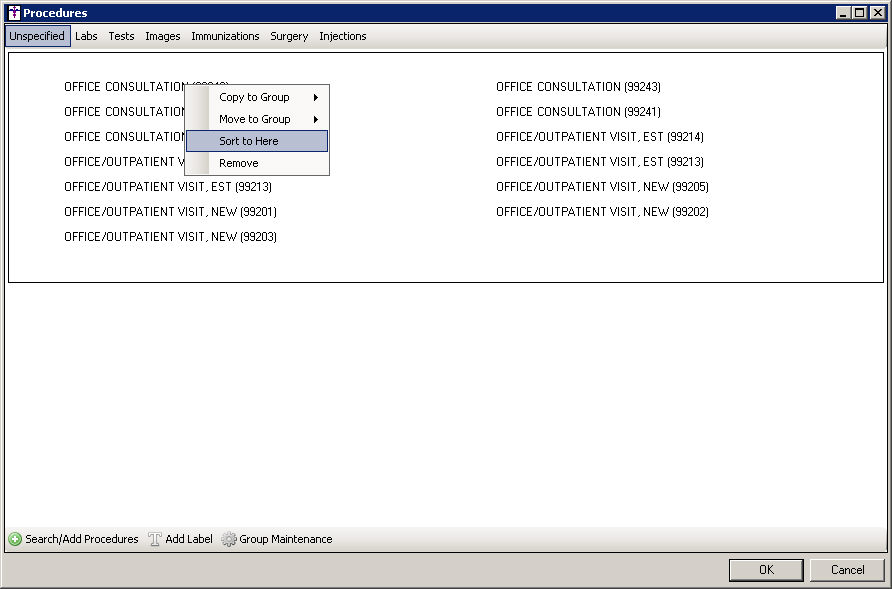The image size is (892, 589).
Task: Expand the Copy to Group submenu arrow
Action: [x=316, y=97]
